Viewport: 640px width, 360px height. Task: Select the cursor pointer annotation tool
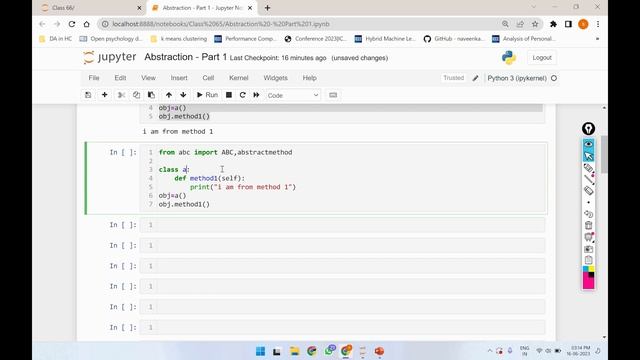click(x=588, y=156)
